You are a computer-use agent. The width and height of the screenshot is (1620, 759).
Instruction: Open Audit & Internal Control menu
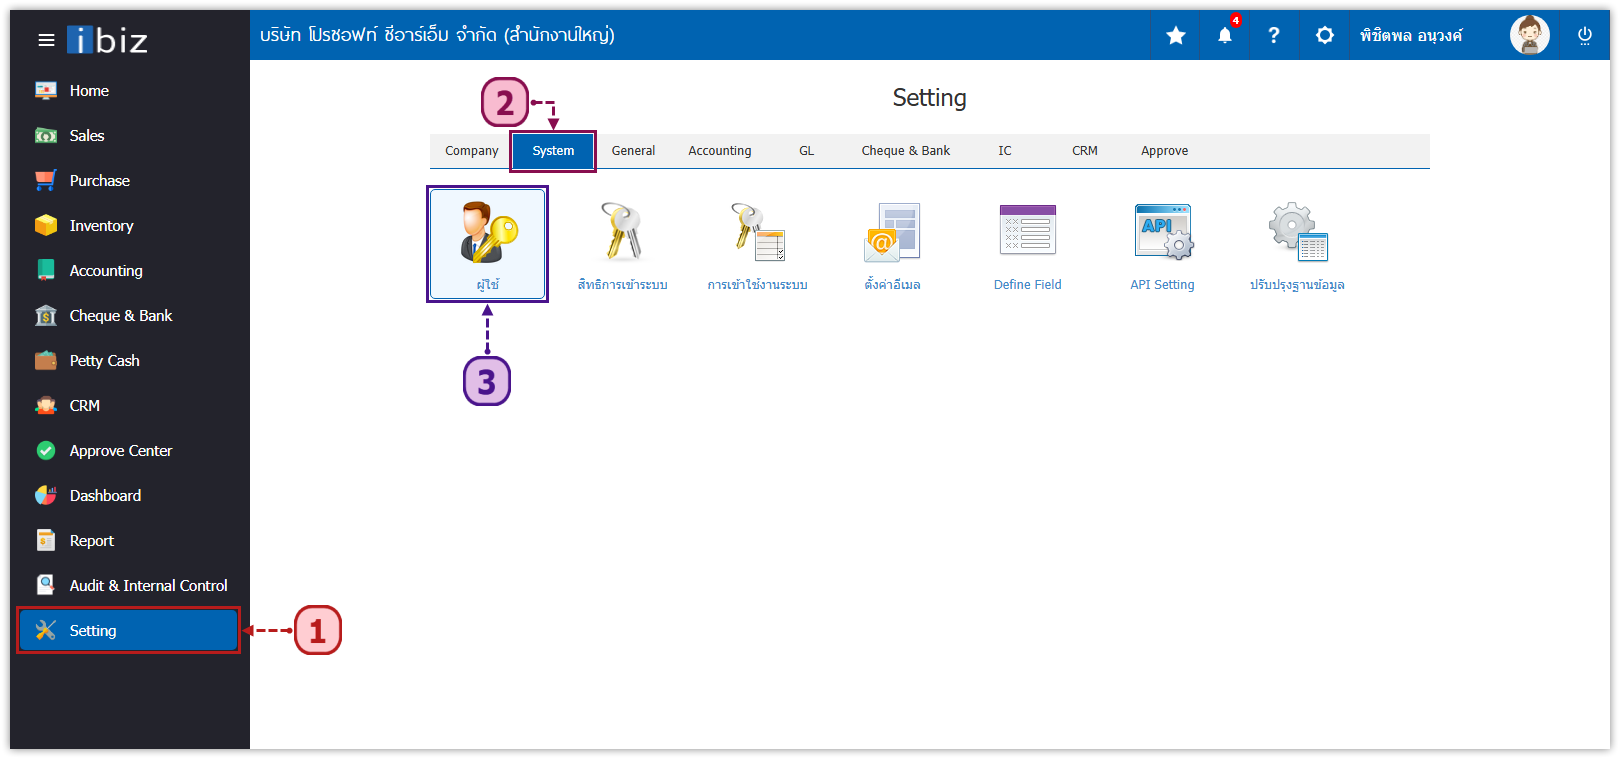point(148,586)
